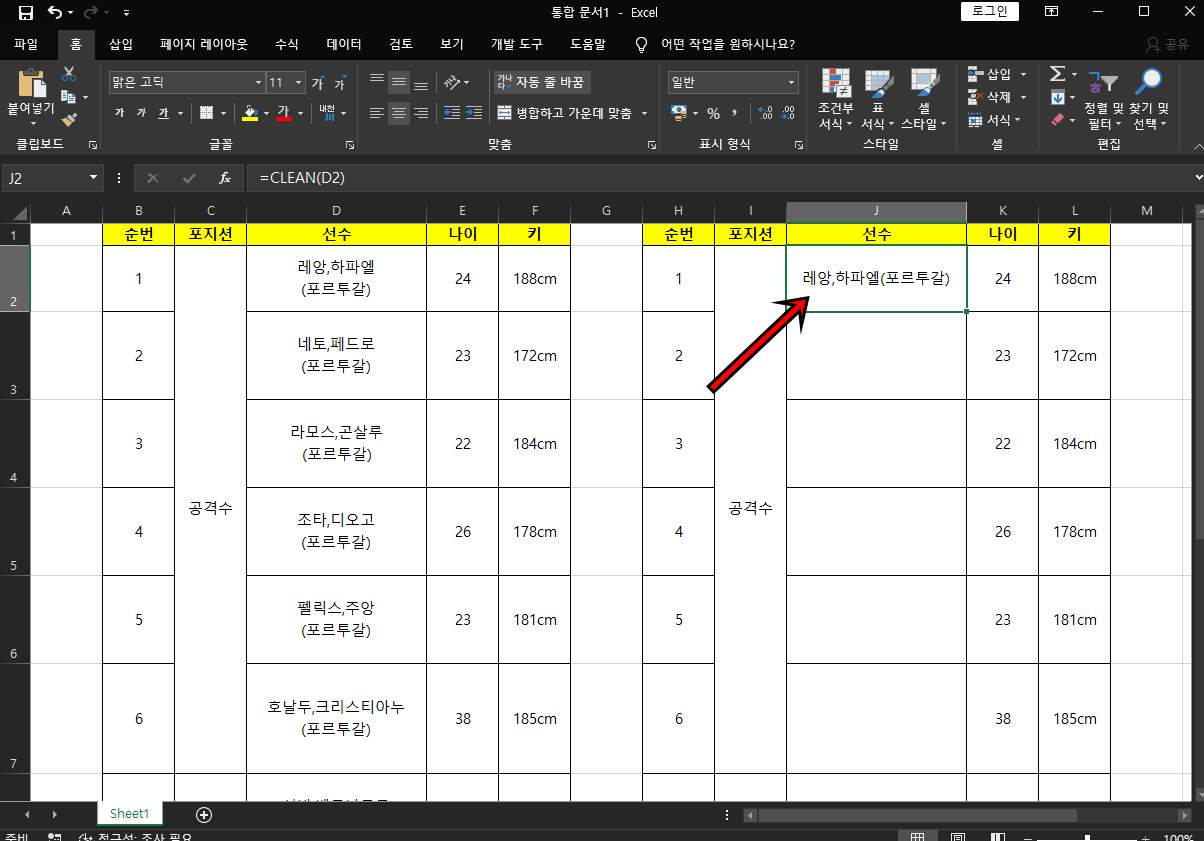Open Cell Styles (셀 스타일)
This screenshot has height=841, width=1204.
click(x=924, y=100)
